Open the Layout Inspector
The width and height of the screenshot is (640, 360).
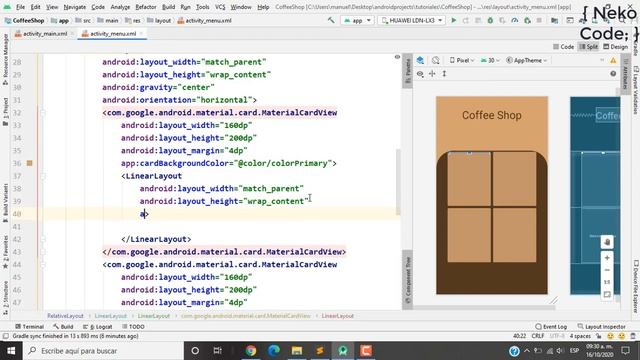[x=601, y=327]
